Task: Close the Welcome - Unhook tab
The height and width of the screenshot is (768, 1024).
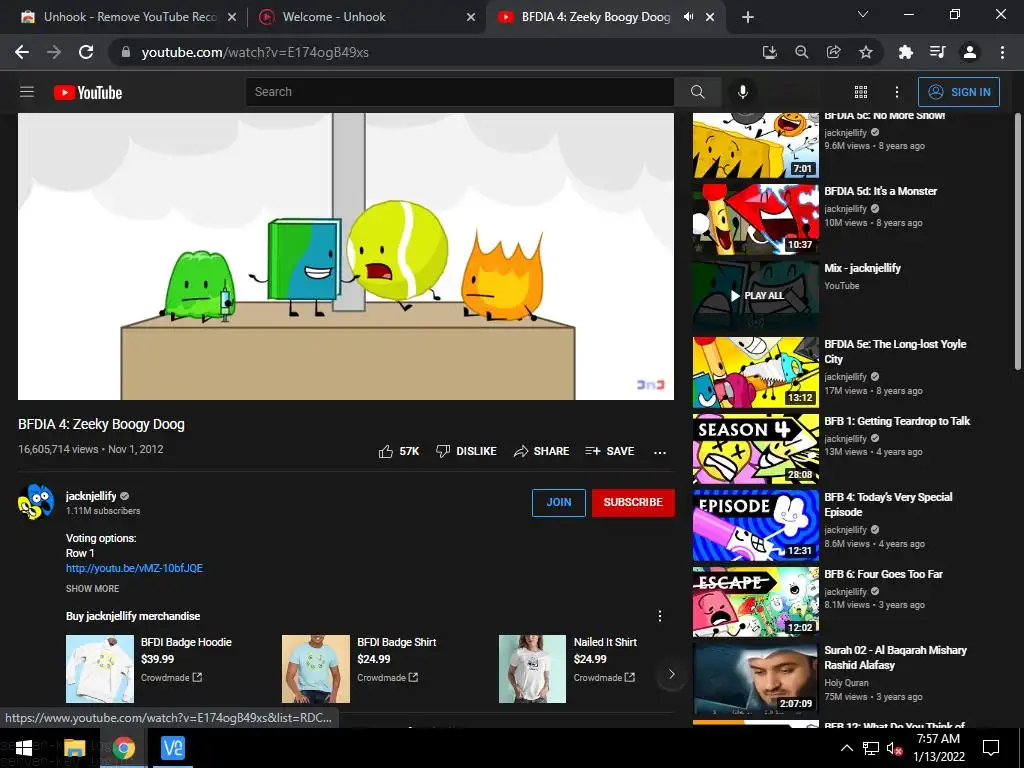Action: [471, 17]
